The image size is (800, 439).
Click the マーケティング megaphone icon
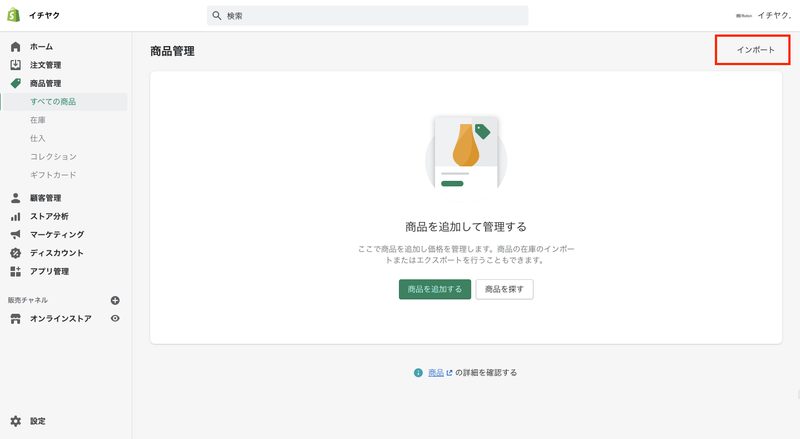coord(15,235)
